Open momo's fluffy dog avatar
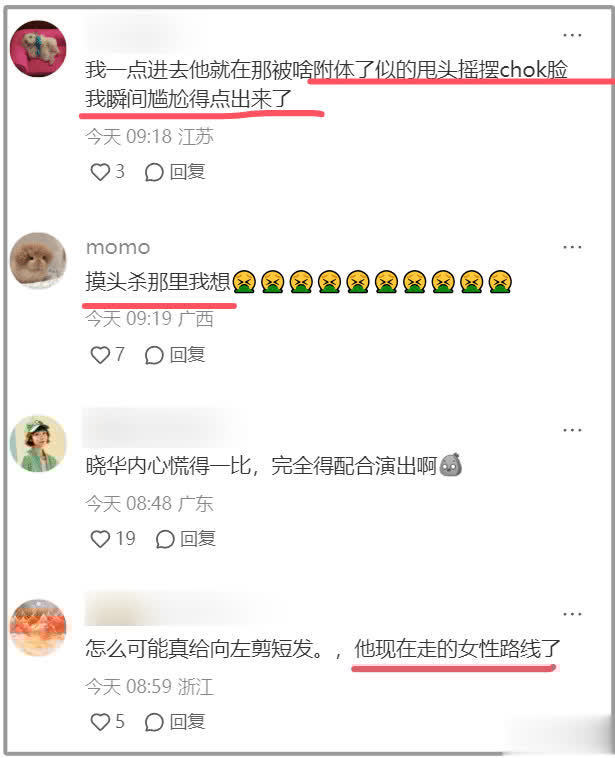 pos(38,261)
